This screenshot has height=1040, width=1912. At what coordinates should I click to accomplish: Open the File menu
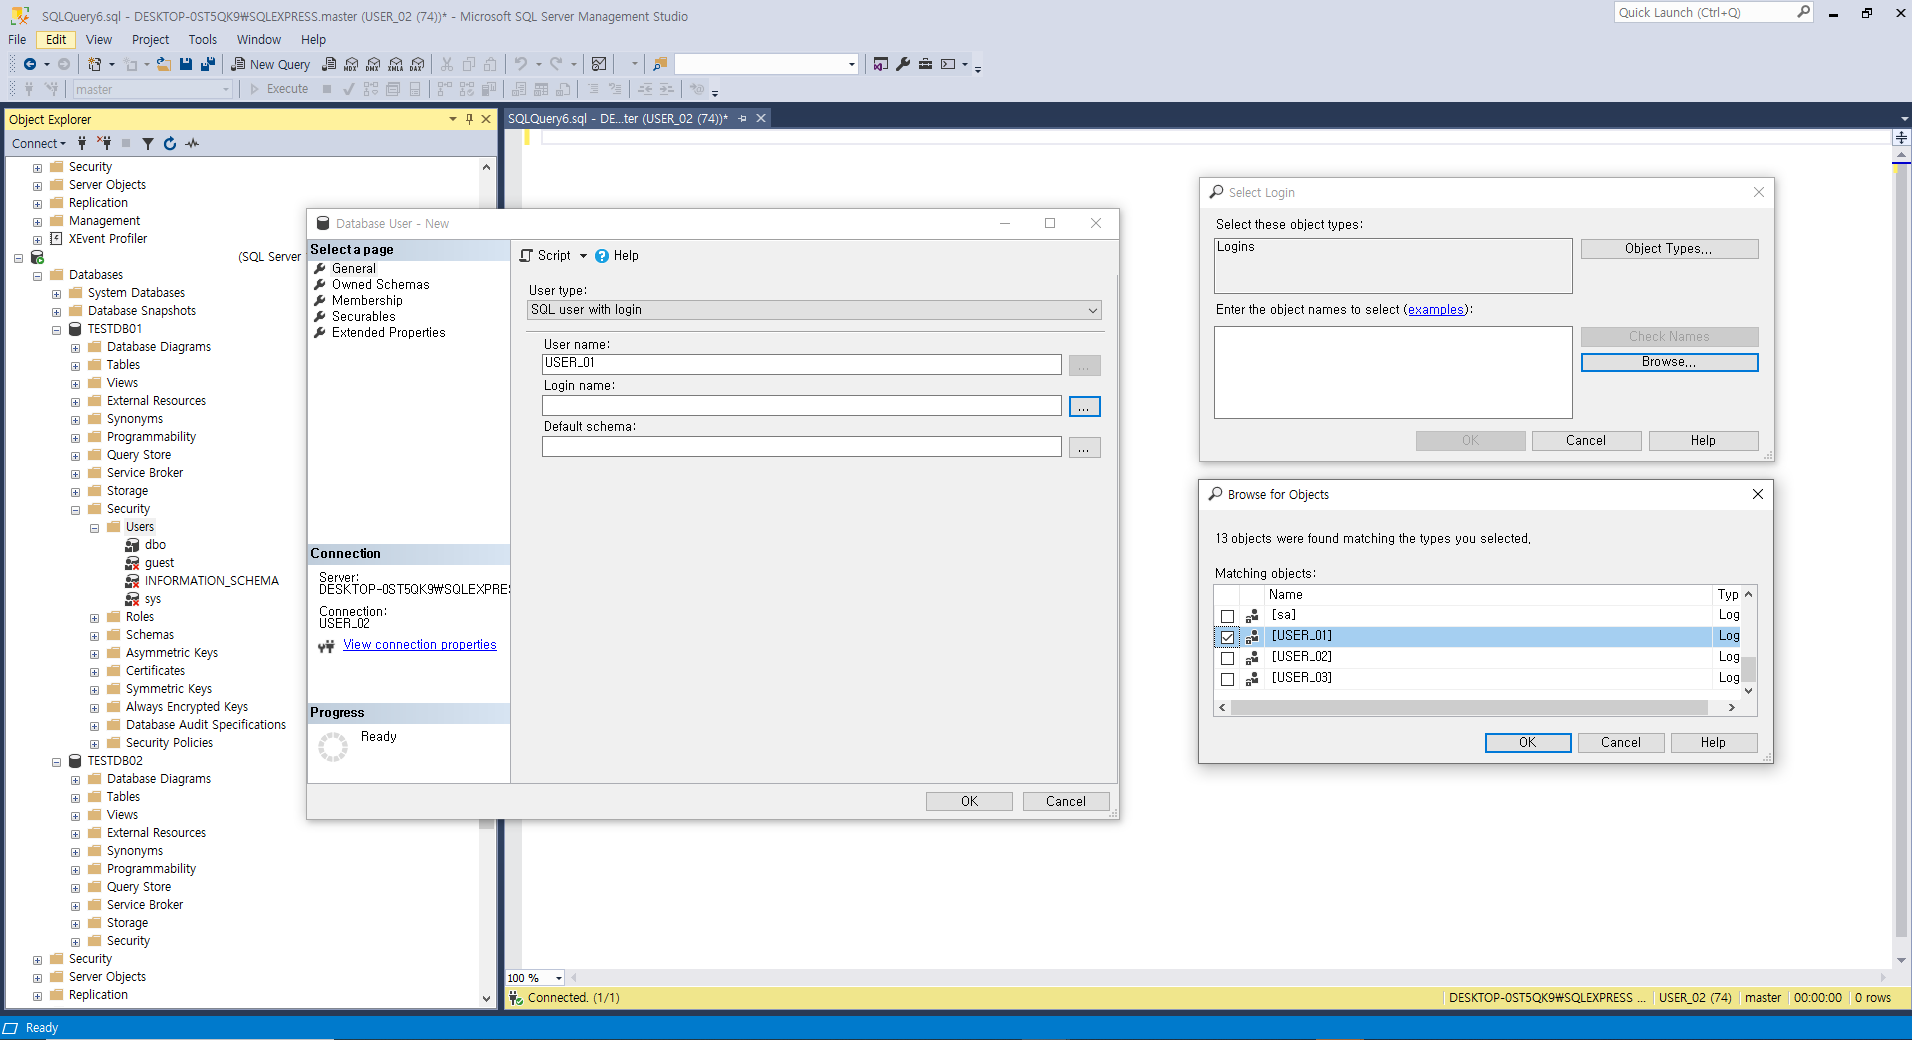tap(17, 40)
